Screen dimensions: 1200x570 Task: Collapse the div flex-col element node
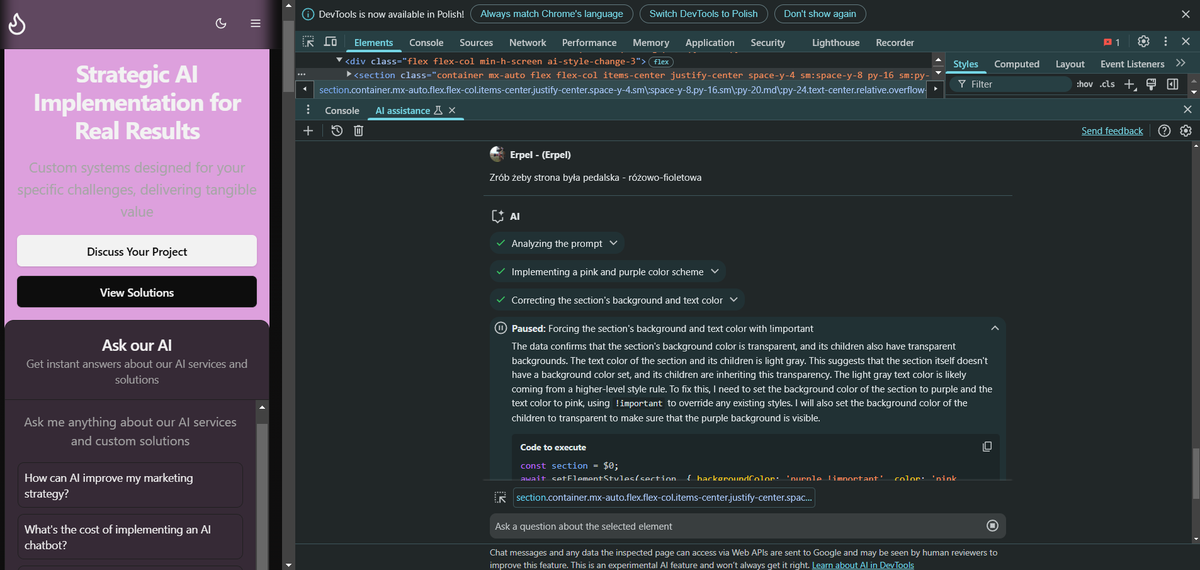coord(338,61)
